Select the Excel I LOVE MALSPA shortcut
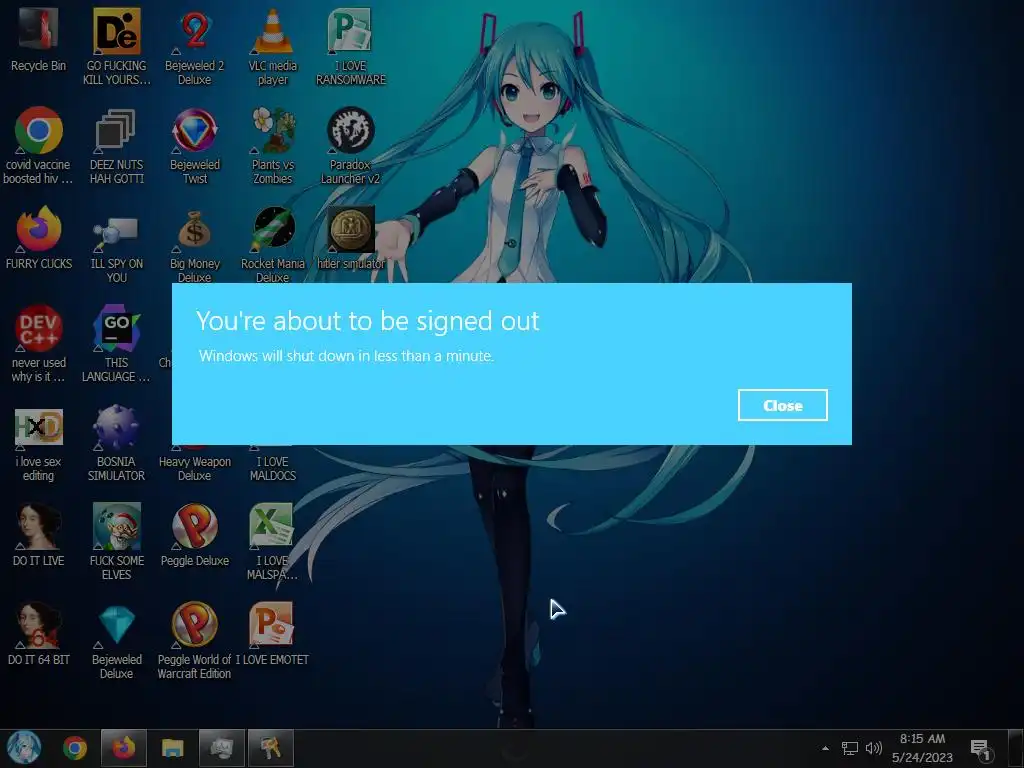The height and width of the screenshot is (768, 1024). pyautogui.click(x=273, y=526)
